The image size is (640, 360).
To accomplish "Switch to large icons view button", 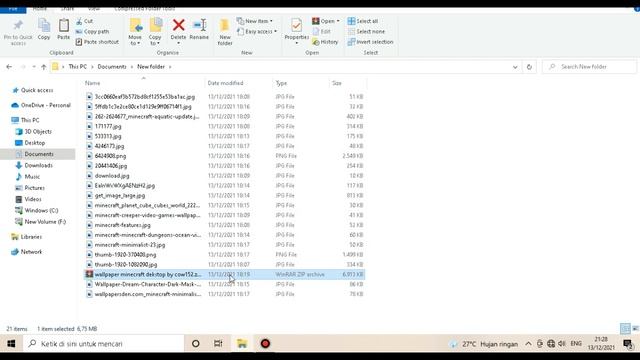I will (635, 328).
